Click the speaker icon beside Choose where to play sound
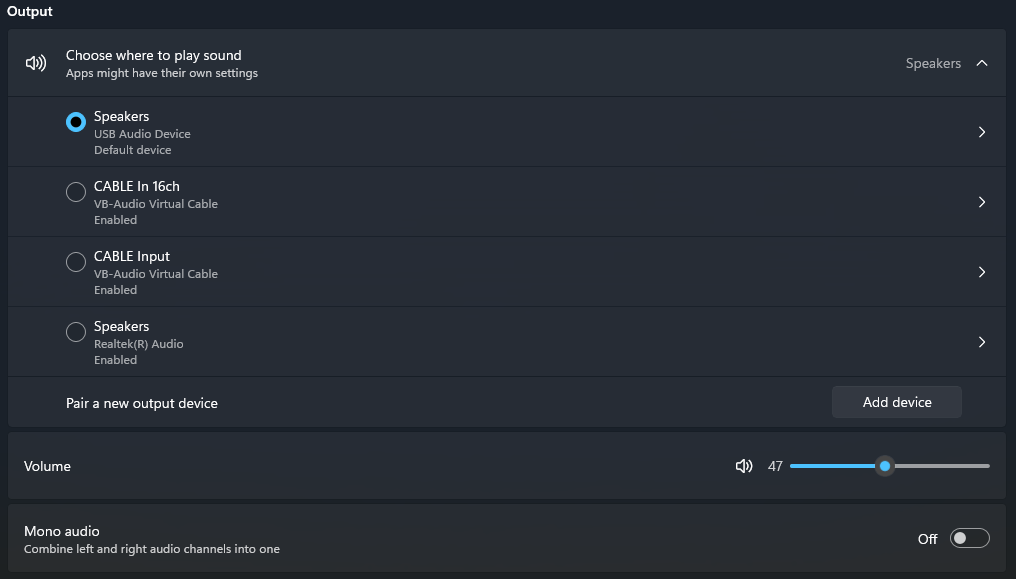1016x579 pixels. 36,63
